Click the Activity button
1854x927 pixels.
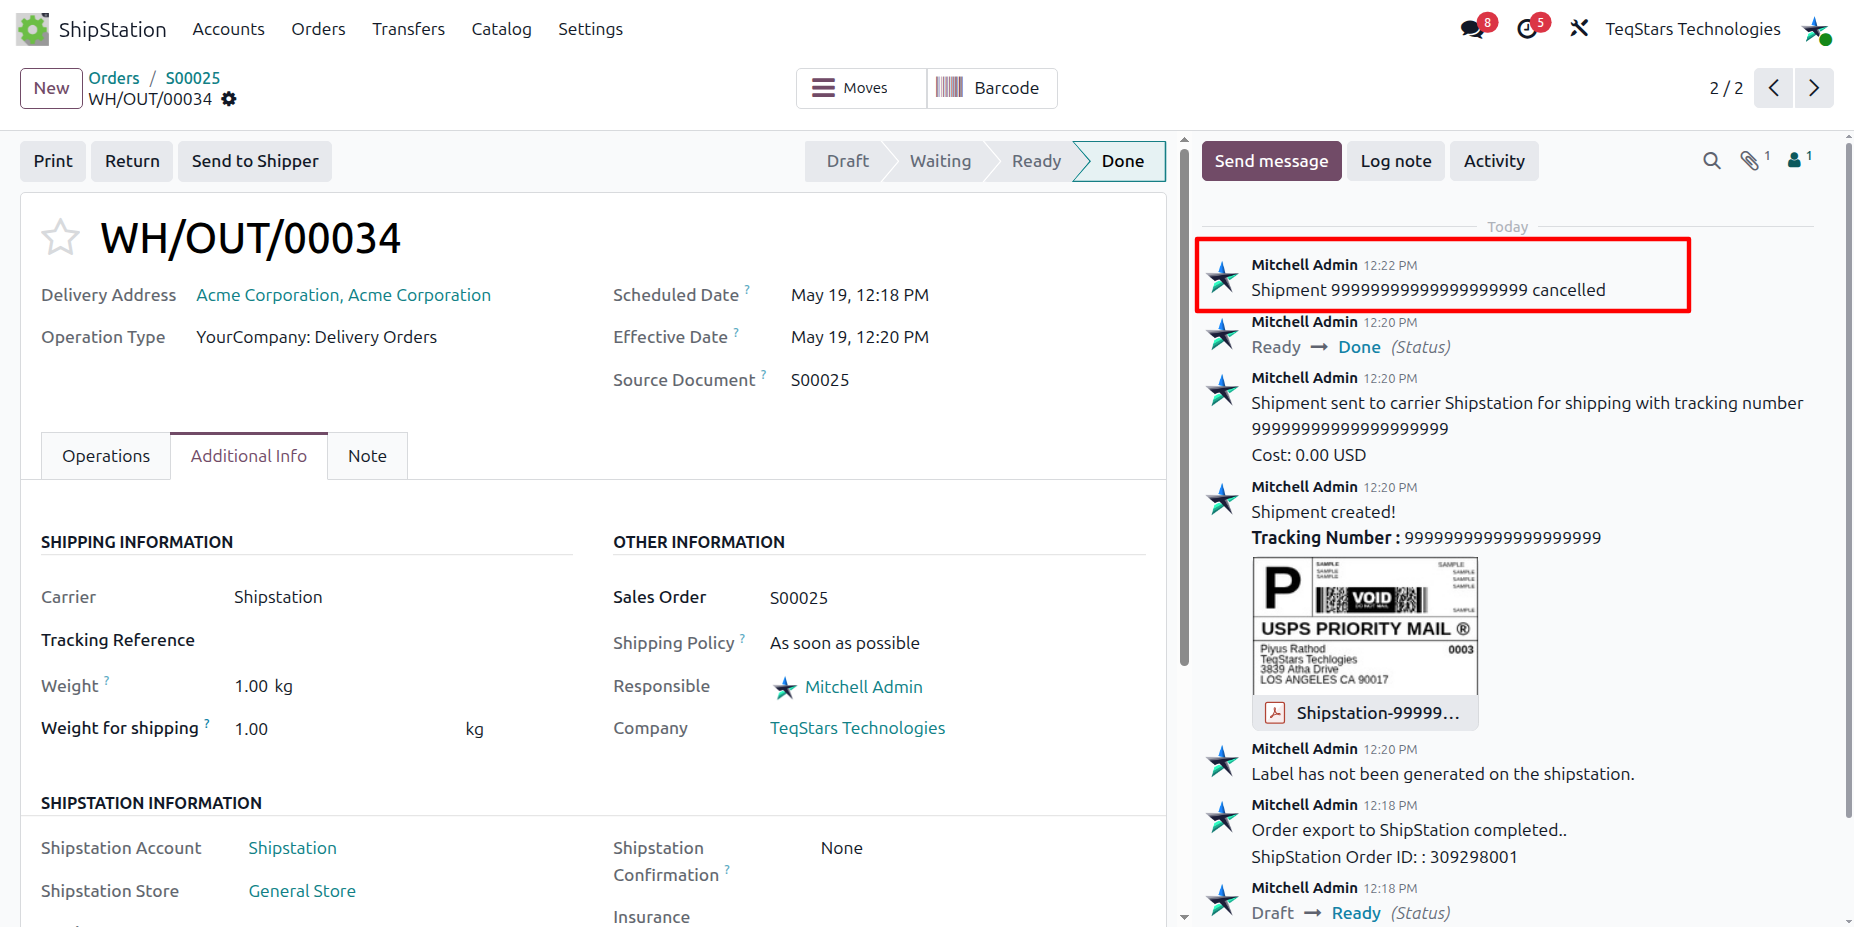click(1494, 161)
